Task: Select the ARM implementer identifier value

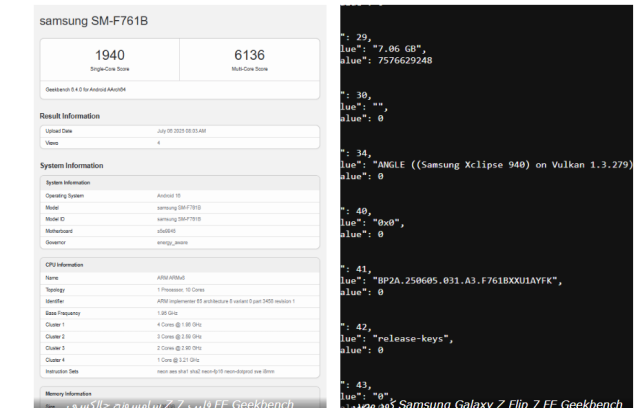Action: pos(226,302)
